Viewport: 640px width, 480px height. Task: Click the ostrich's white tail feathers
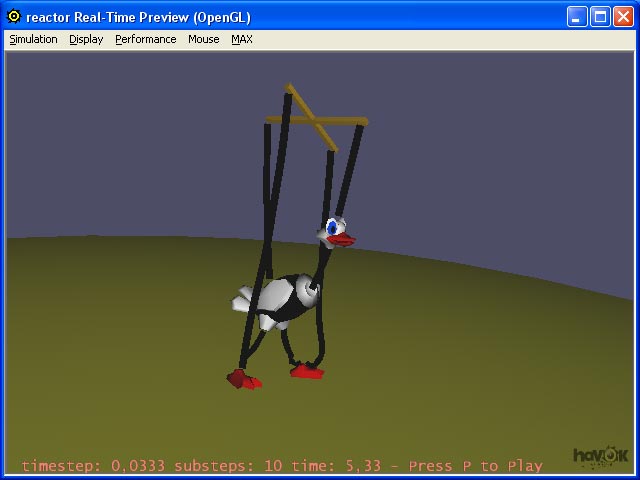coord(244,299)
